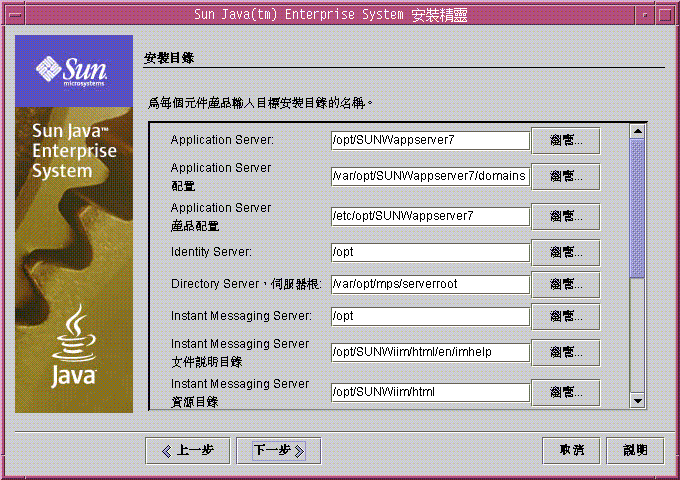The image size is (680, 480).
Task: Click Browse button beside /var/opt/SUNWappserver7/domains field
Action: tap(566, 176)
